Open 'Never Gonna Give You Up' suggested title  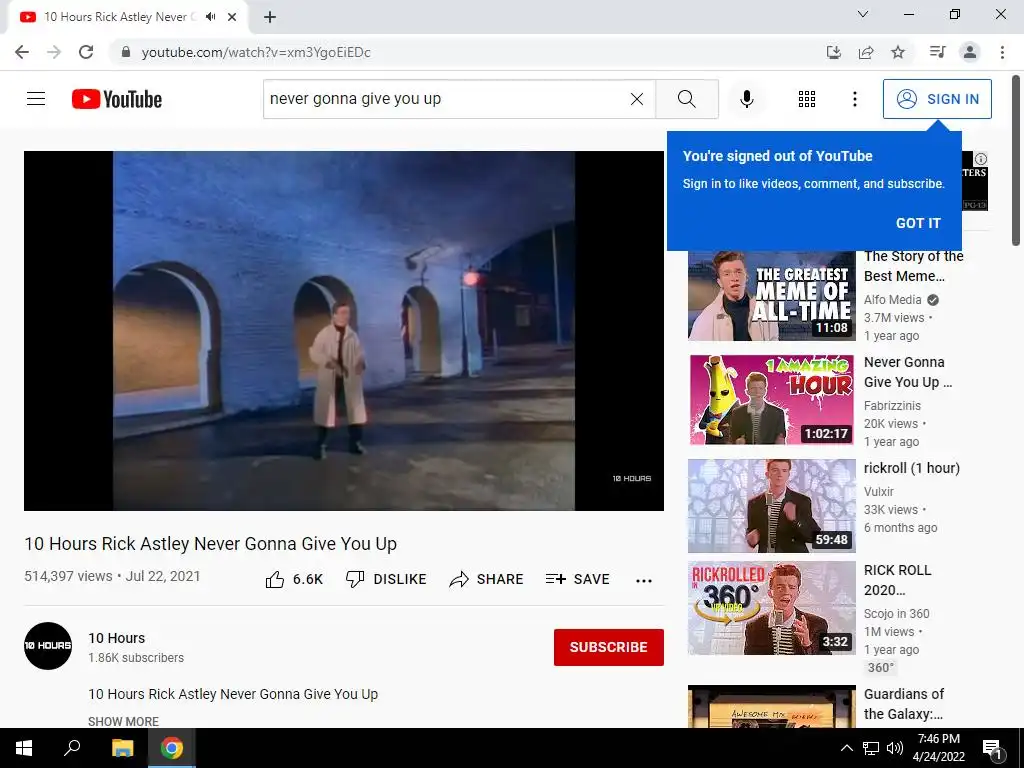(x=908, y=372)
